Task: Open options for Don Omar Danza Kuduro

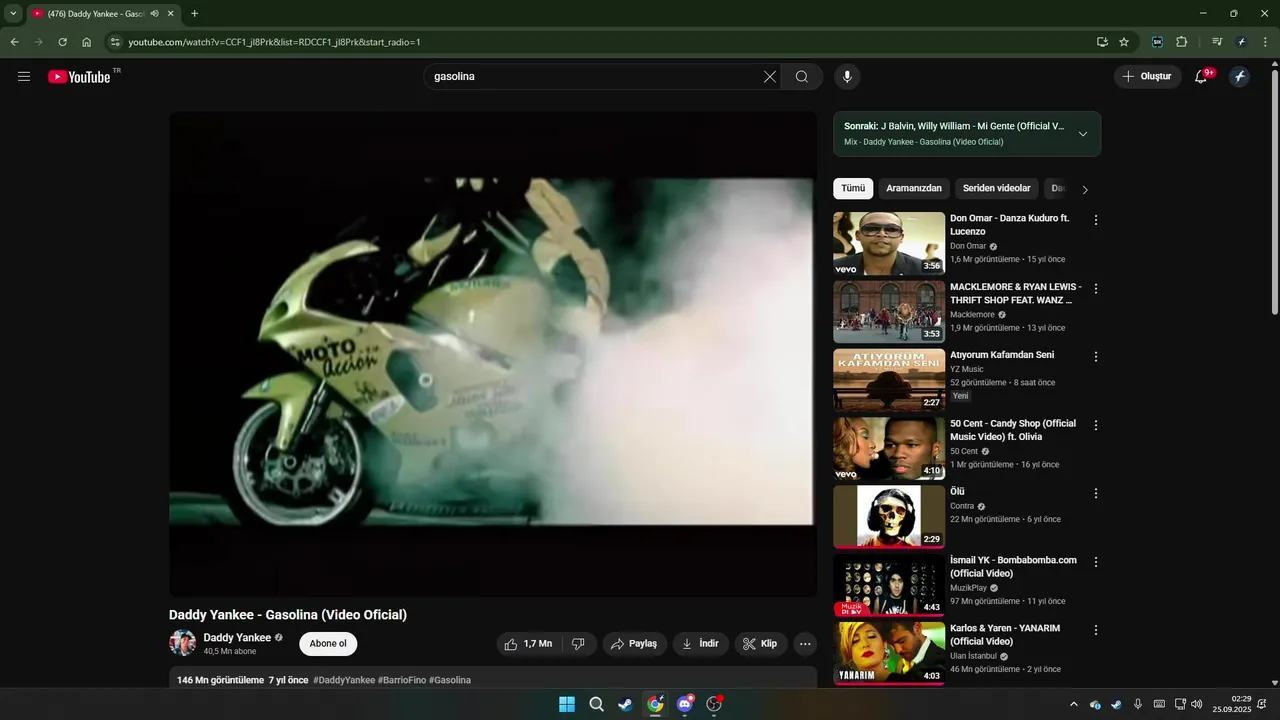Action: [1096, 220]
